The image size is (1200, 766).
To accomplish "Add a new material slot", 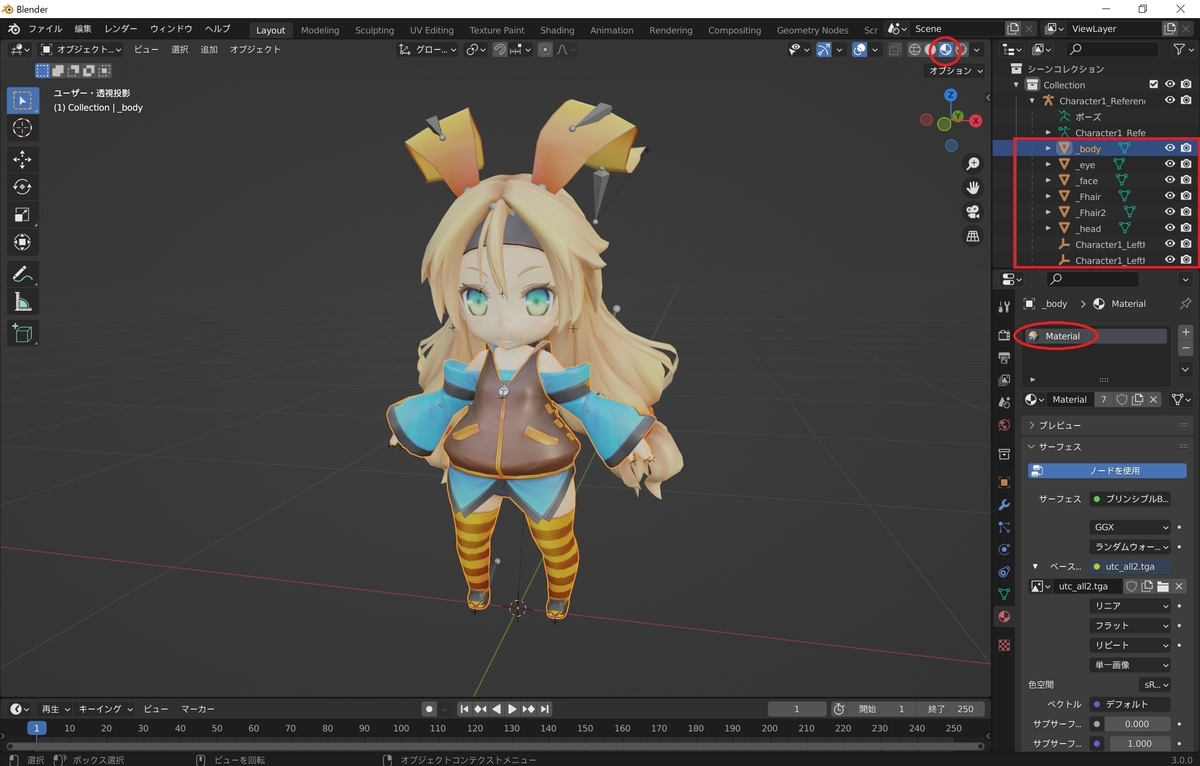I will click(1186, 332).
